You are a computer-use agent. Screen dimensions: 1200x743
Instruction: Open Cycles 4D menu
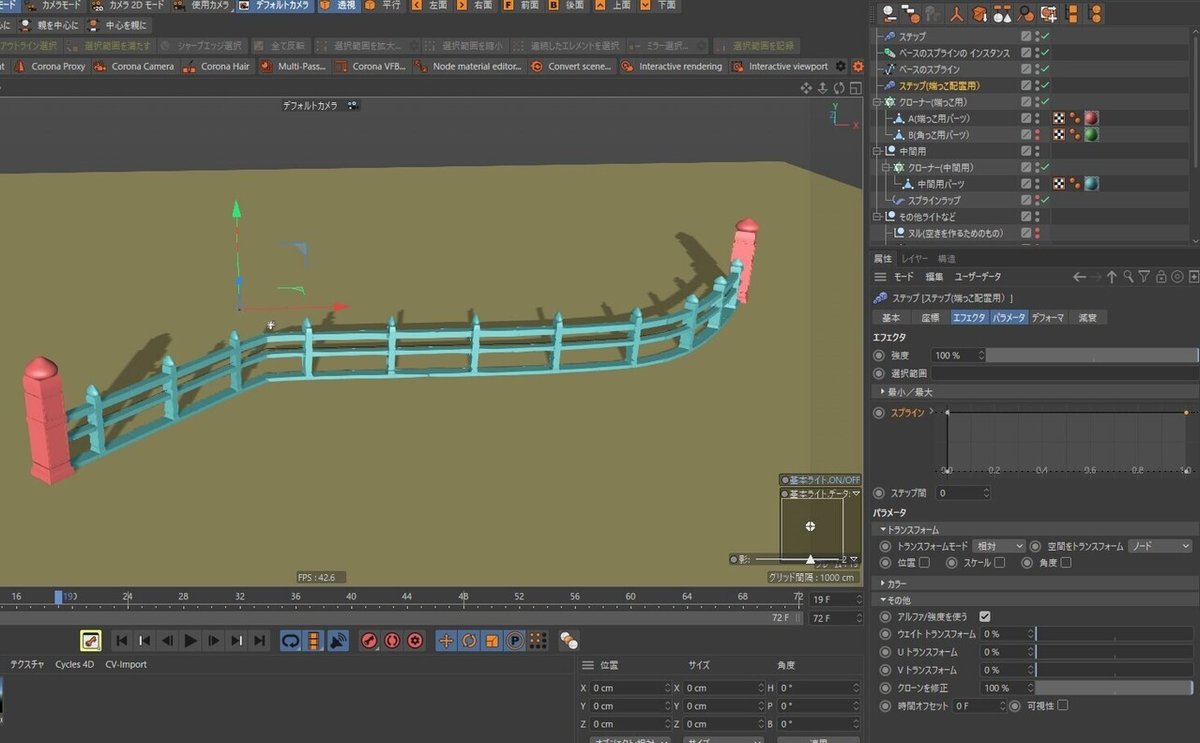75,664
